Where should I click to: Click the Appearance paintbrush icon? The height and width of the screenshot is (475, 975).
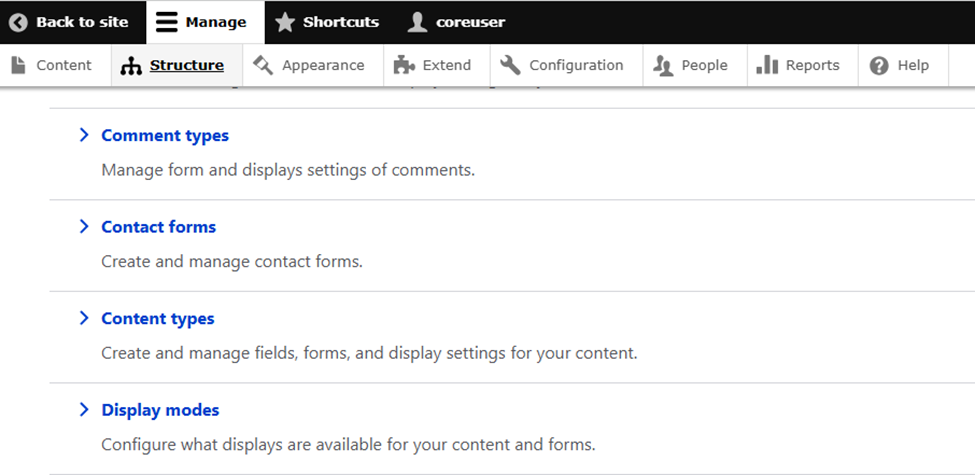[x=263, y=65]
